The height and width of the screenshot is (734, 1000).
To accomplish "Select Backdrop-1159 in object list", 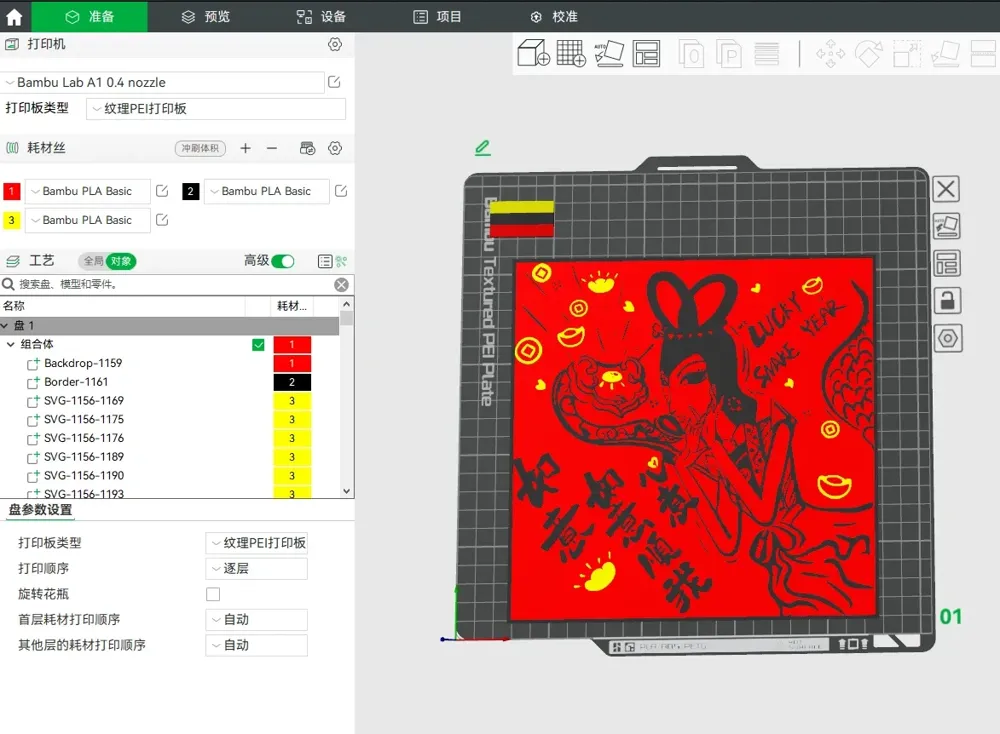I will [x=83, y=363].
